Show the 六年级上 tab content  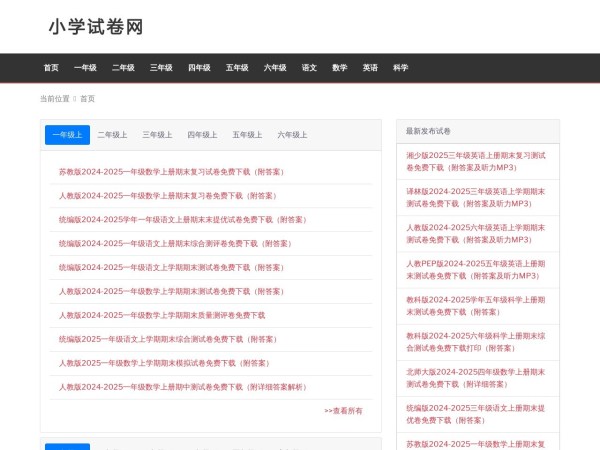coord(292,135)
